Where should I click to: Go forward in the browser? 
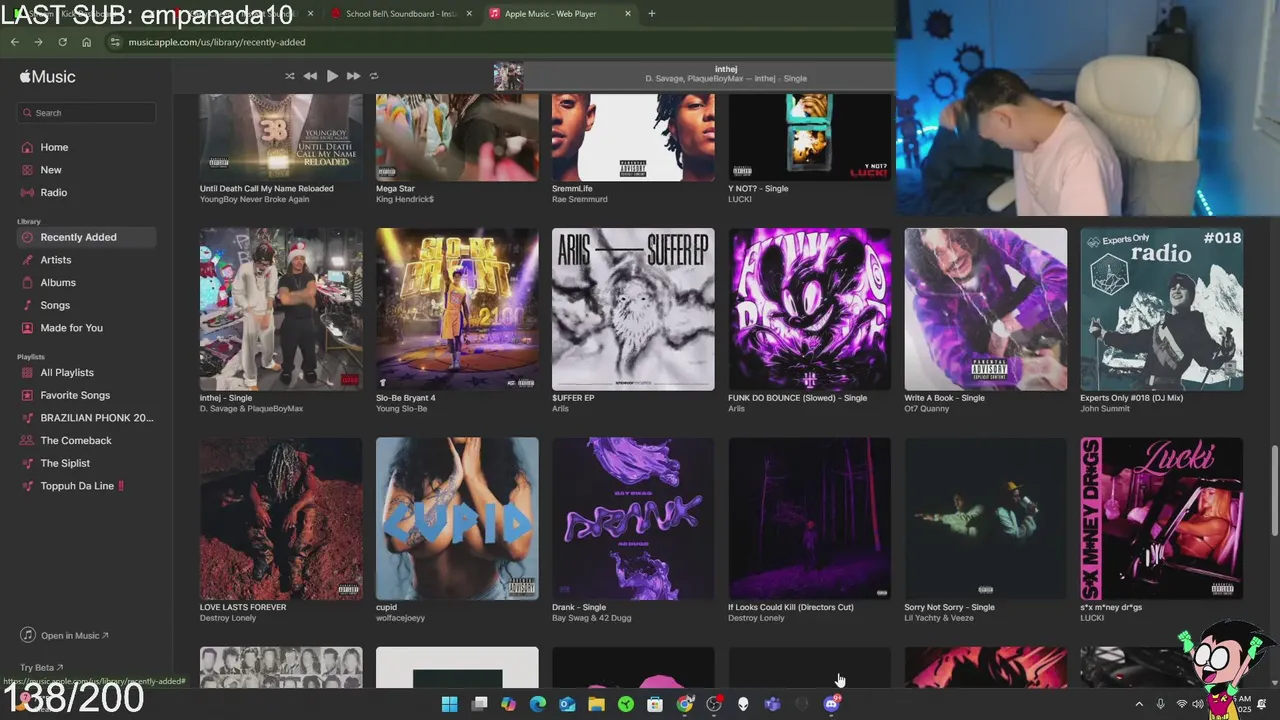tap(38, 42)
